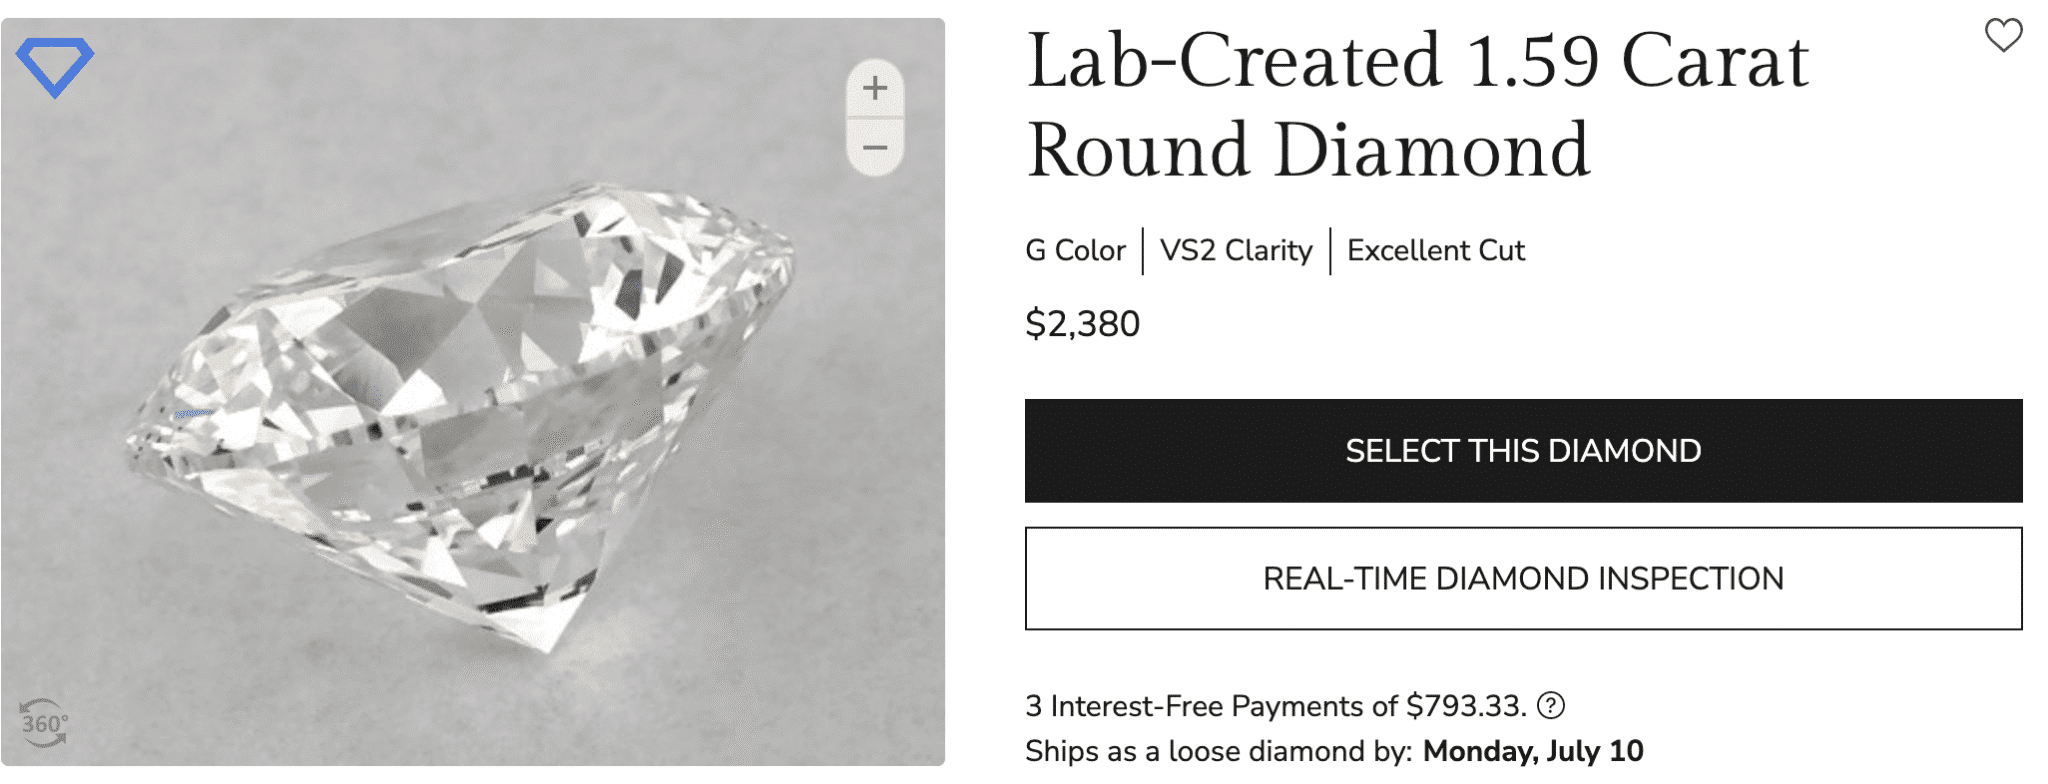Click the words "Round Diamond" in heading

click(x=1308, y=151)
